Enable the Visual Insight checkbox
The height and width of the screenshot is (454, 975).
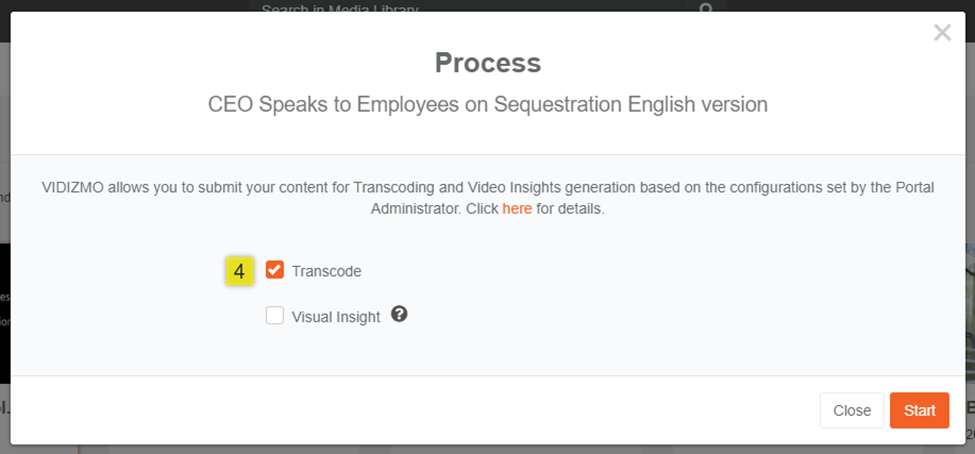[x=275, y=316]
